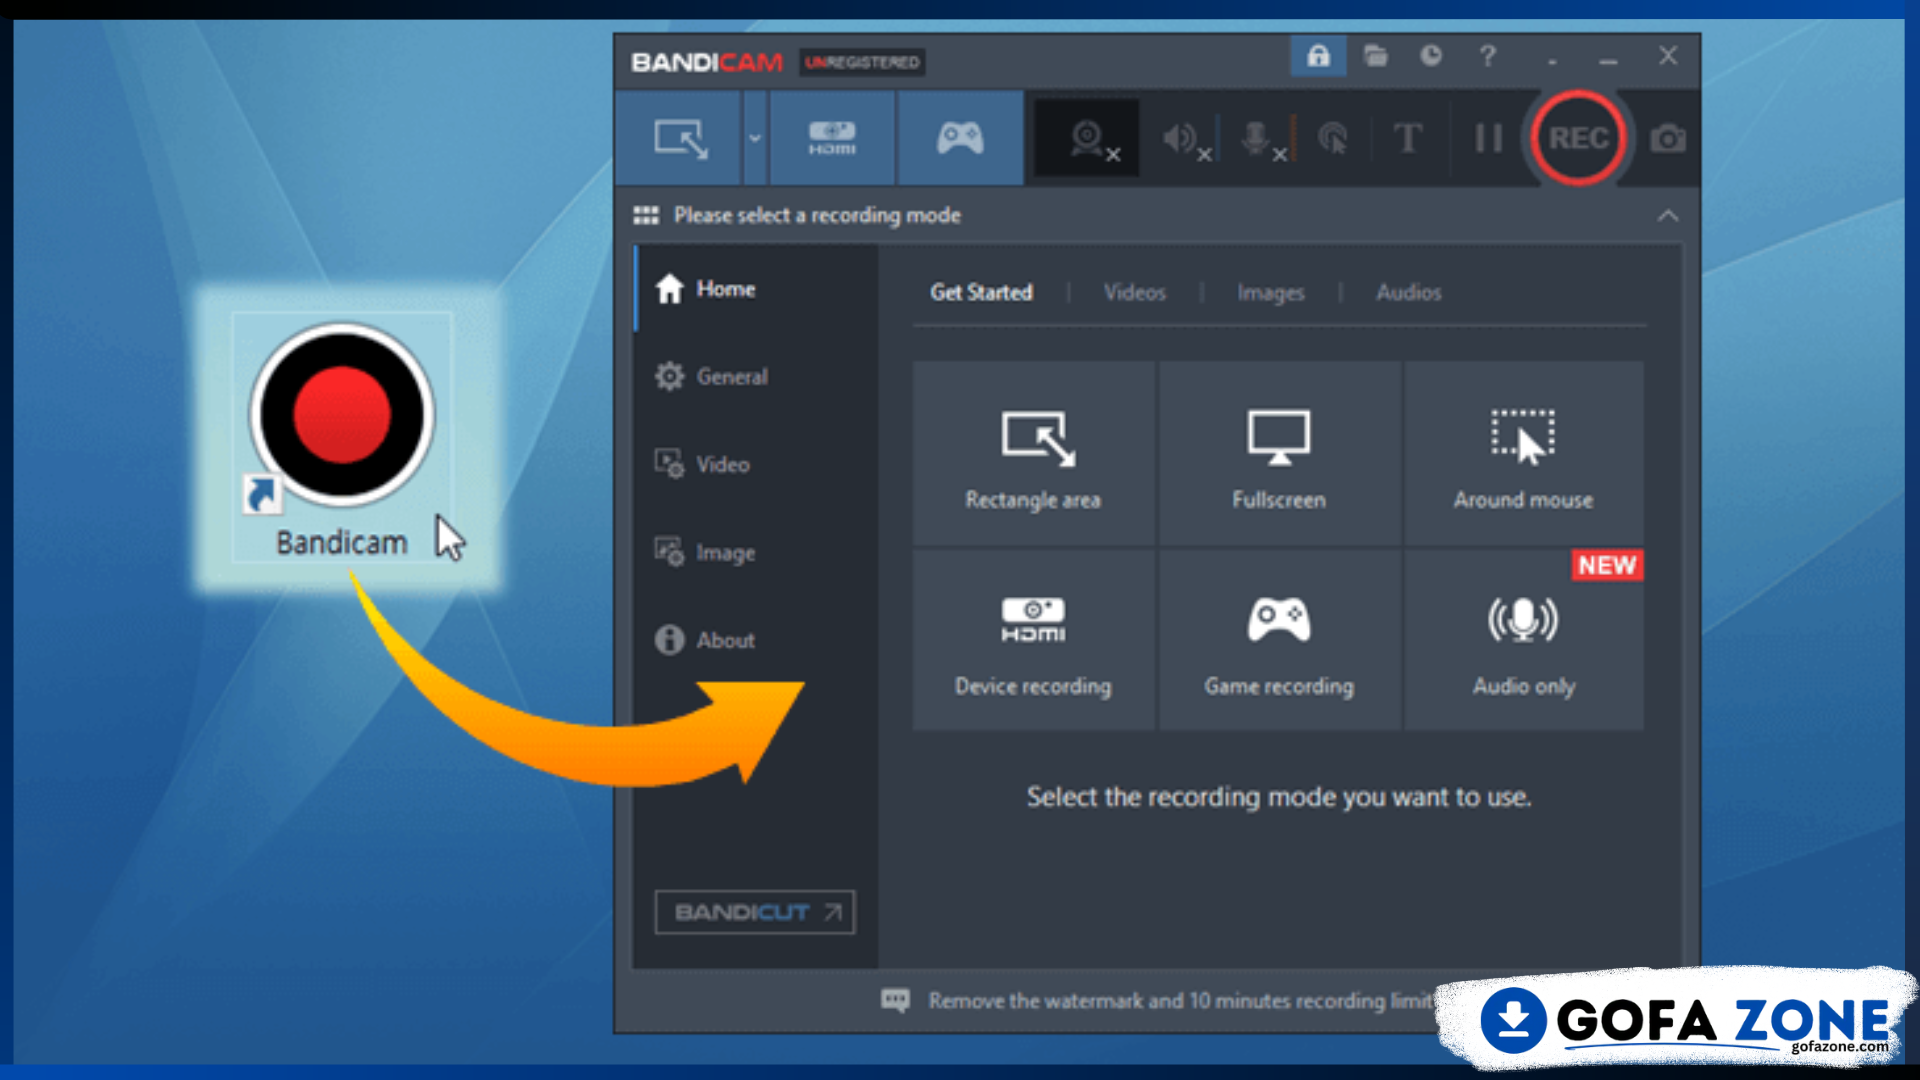Collapse the recording mode panel chevron
The height and width of the screenshot is (1080, 1920).
(x=1668, y=216)
